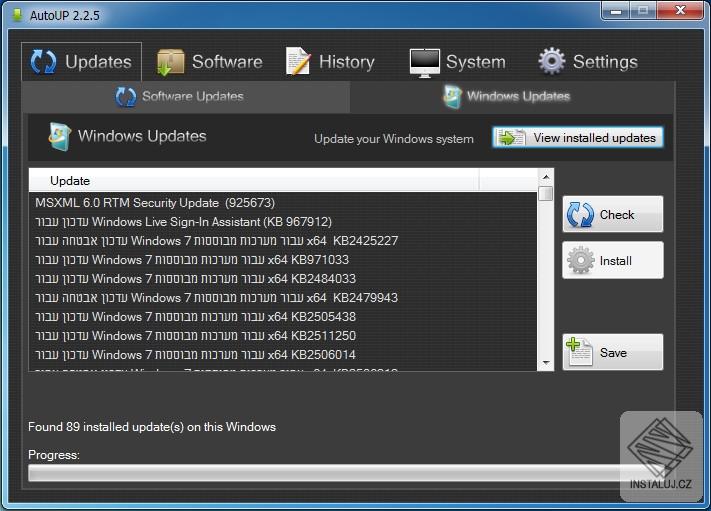This screenshot has width=711, height=511.
Task: Click the list scrollbar up arrow
Action: [546, 177]
